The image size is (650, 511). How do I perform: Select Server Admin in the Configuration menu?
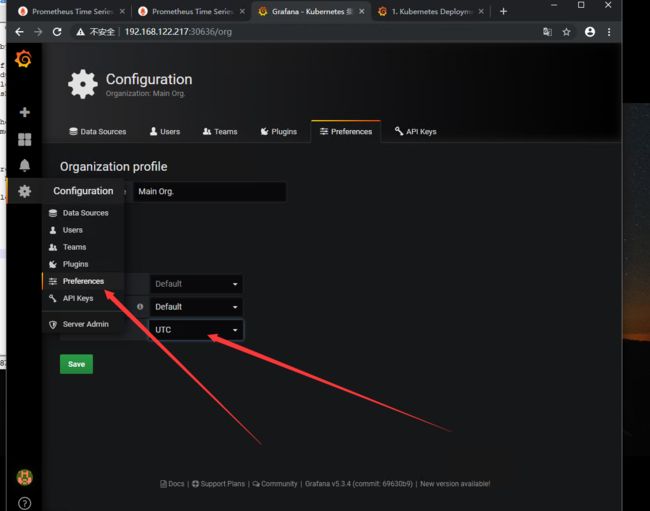pyautogui.click(x=85, y=324)
